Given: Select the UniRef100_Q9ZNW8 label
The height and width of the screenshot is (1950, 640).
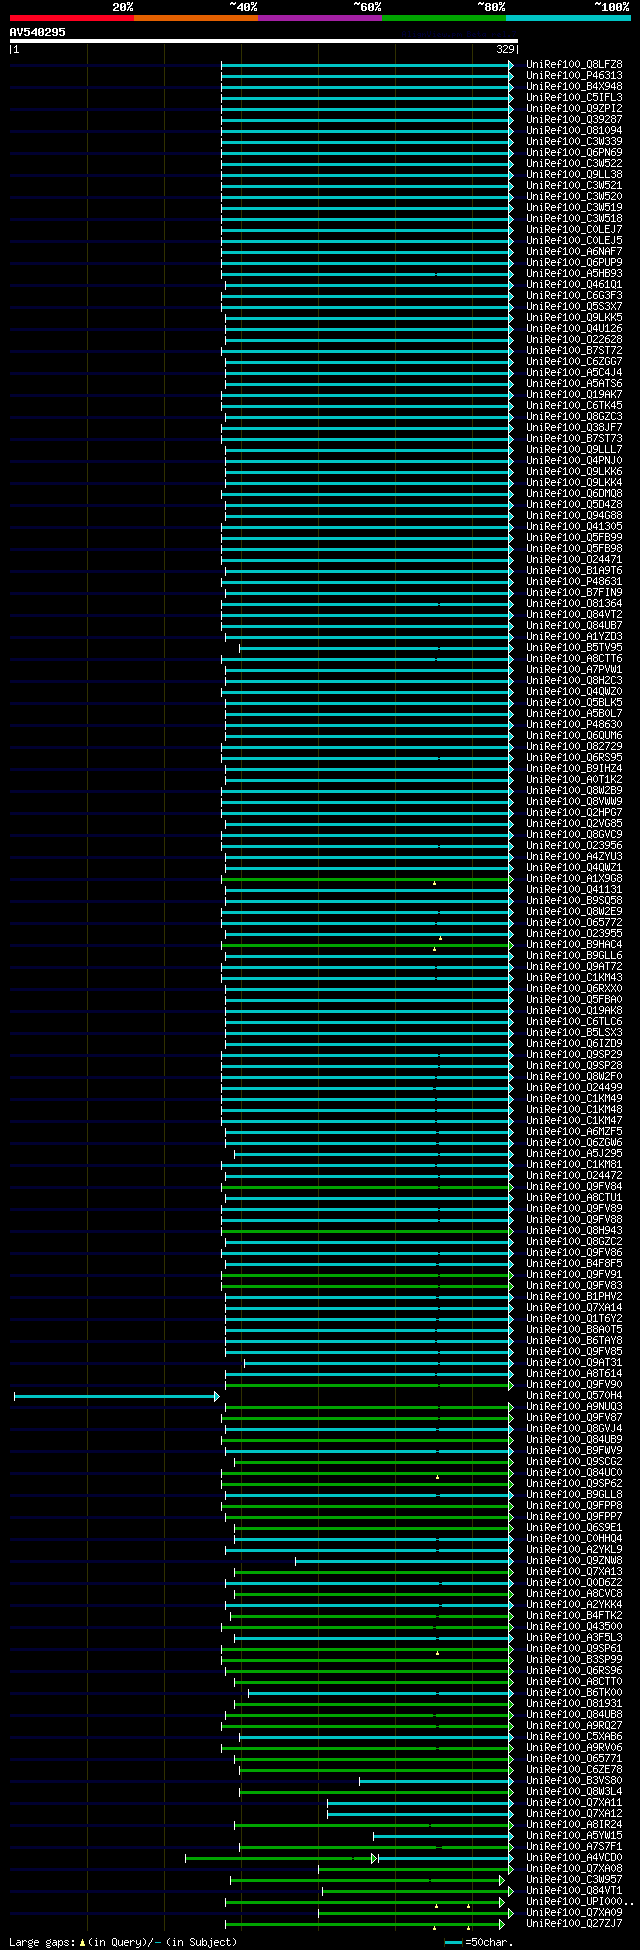Looking at the screenshot, I should (574, 1560).
